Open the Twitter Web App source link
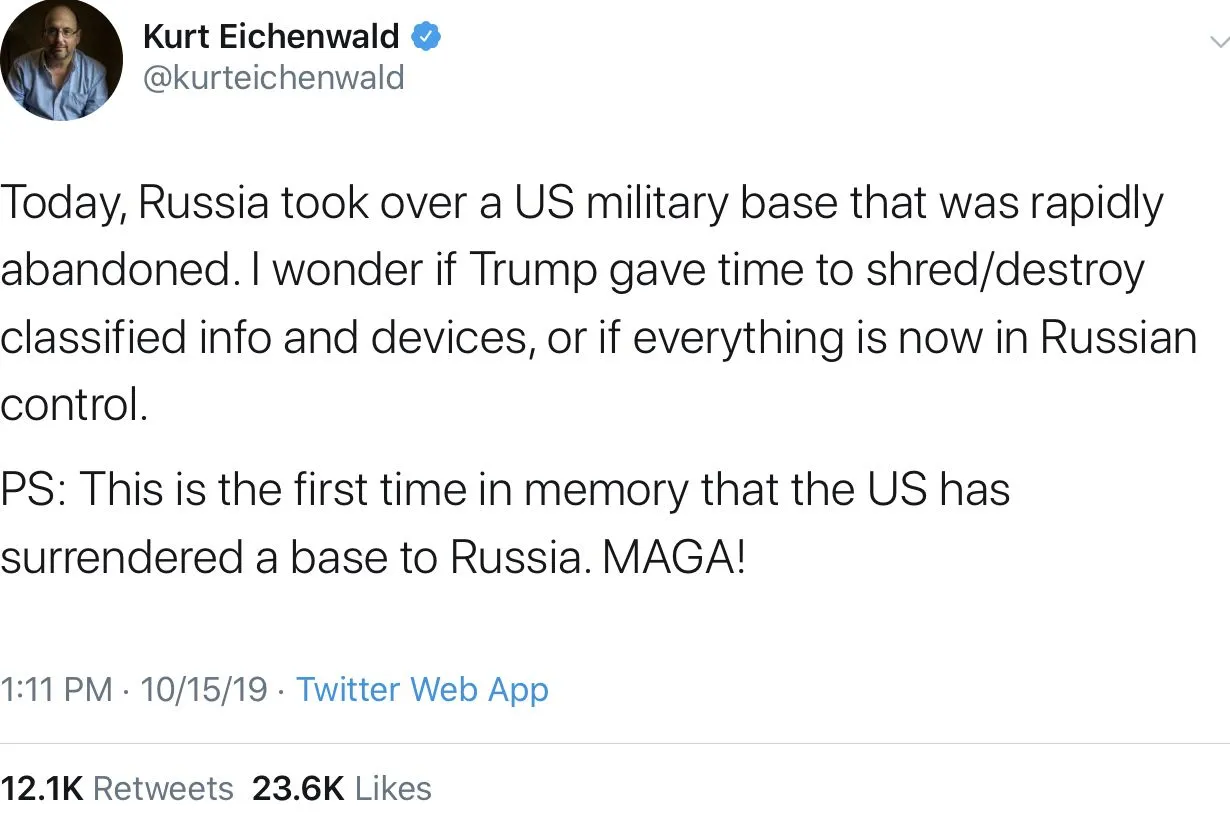The image size is (1230, 820). (x=422, y=689)
